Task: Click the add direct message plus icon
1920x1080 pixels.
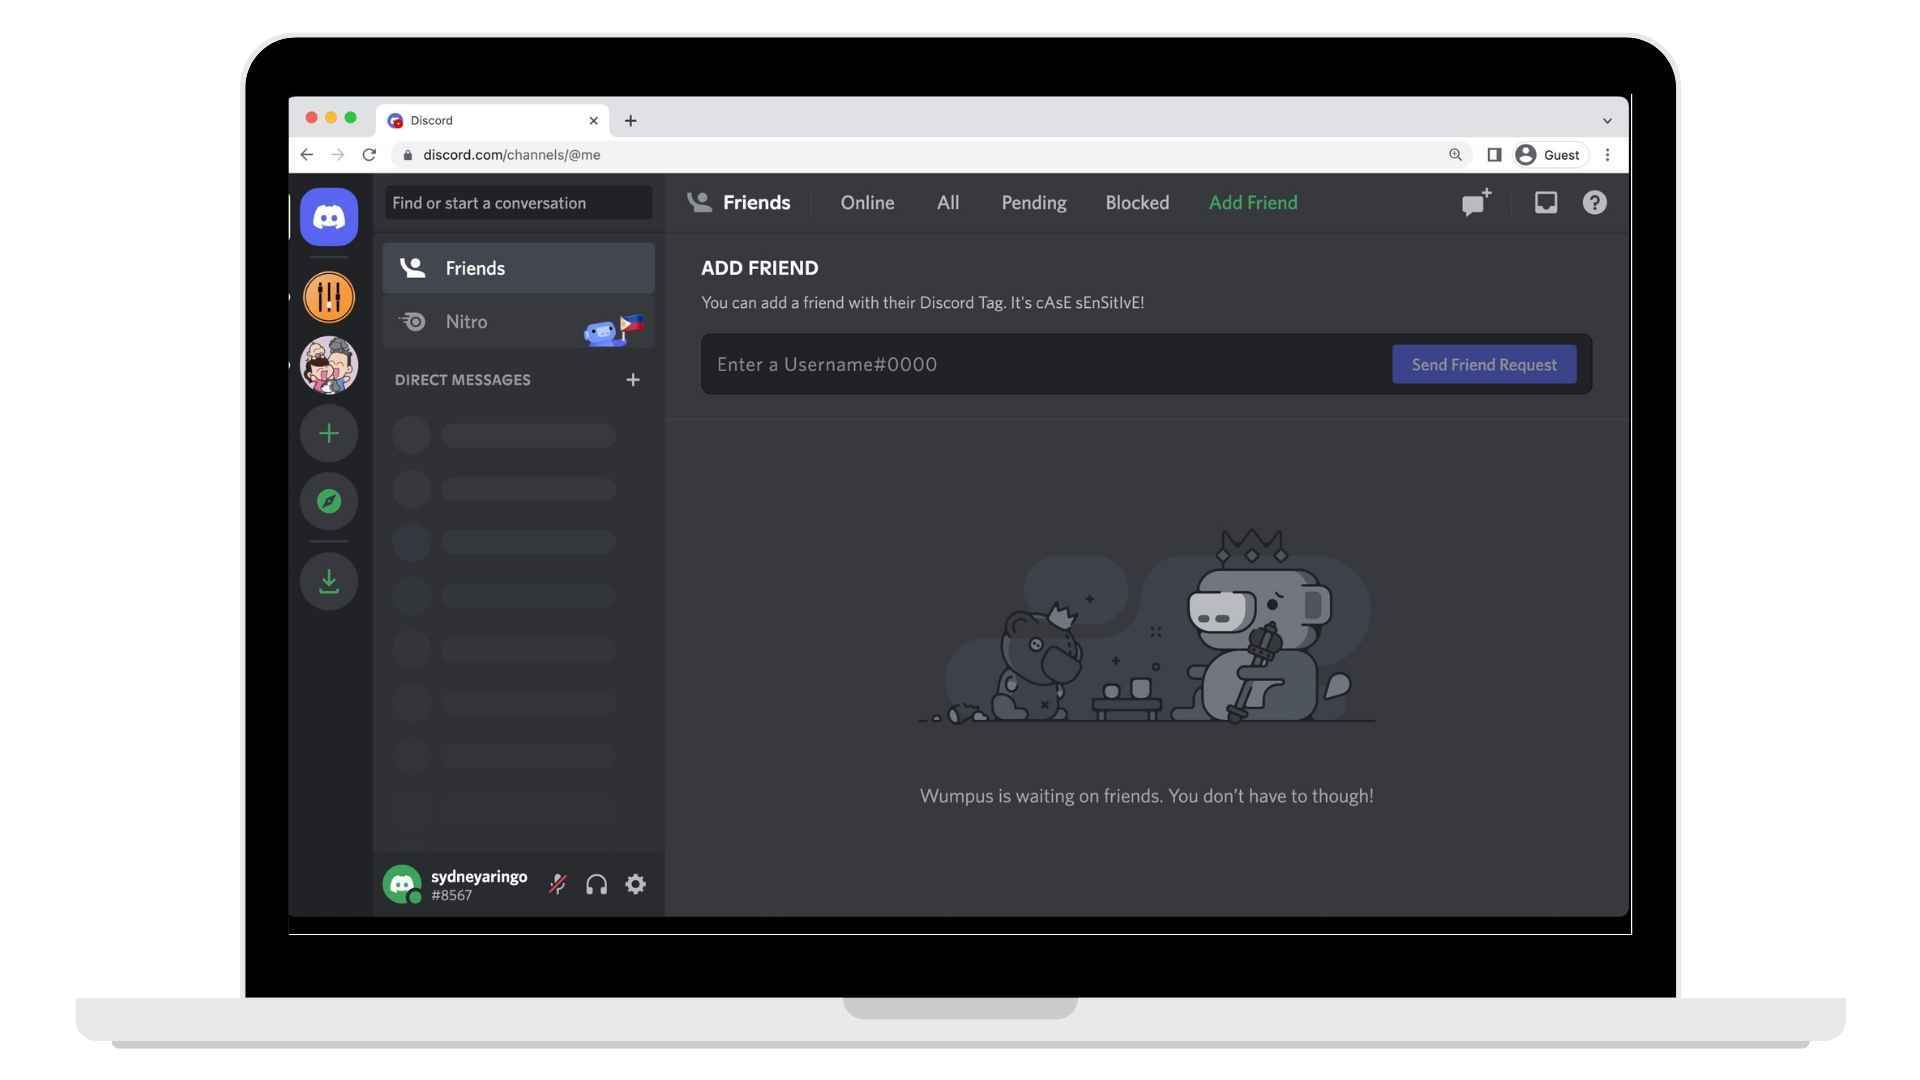Action: point(634,380)
